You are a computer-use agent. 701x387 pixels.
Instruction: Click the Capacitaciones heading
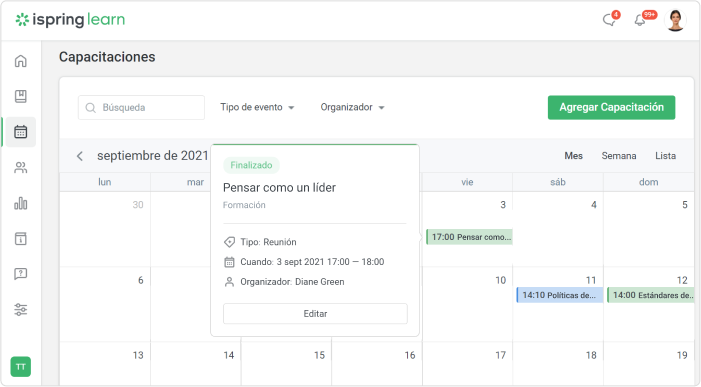tap(107, 57)
